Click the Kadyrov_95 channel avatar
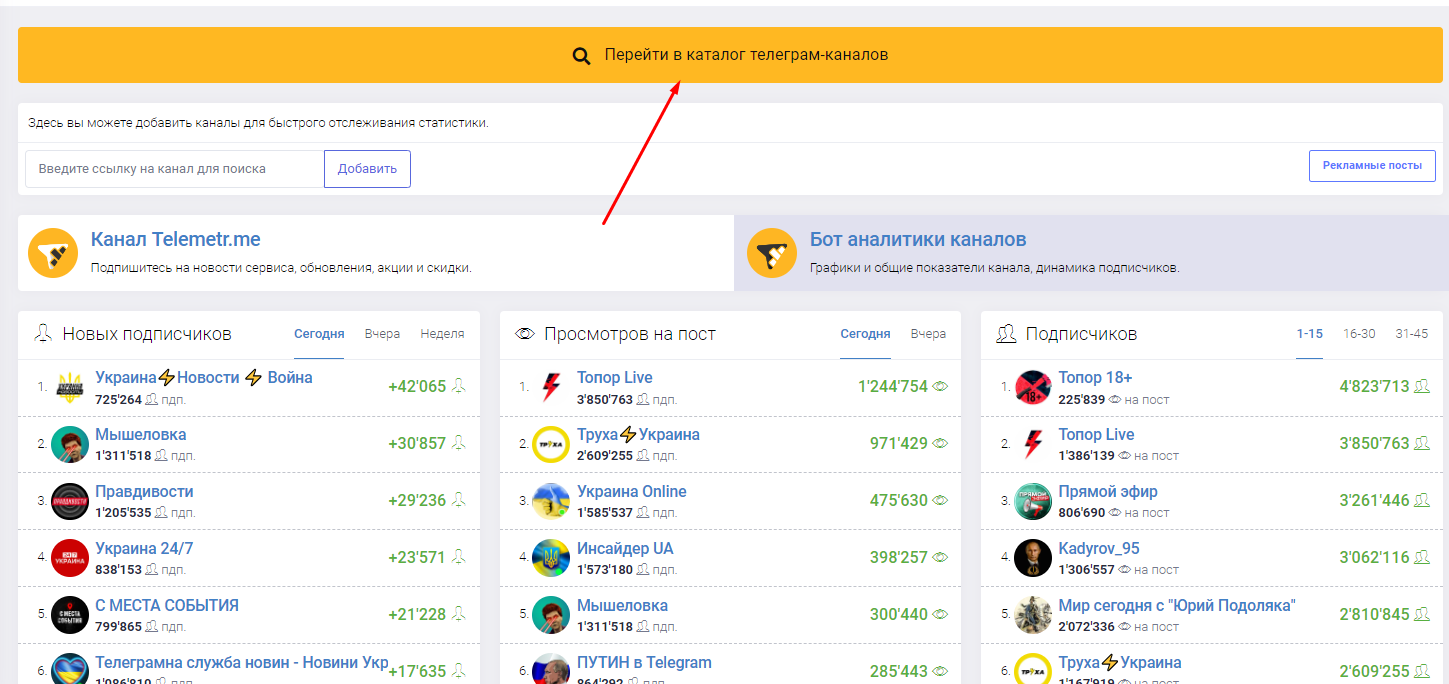 1033,558
